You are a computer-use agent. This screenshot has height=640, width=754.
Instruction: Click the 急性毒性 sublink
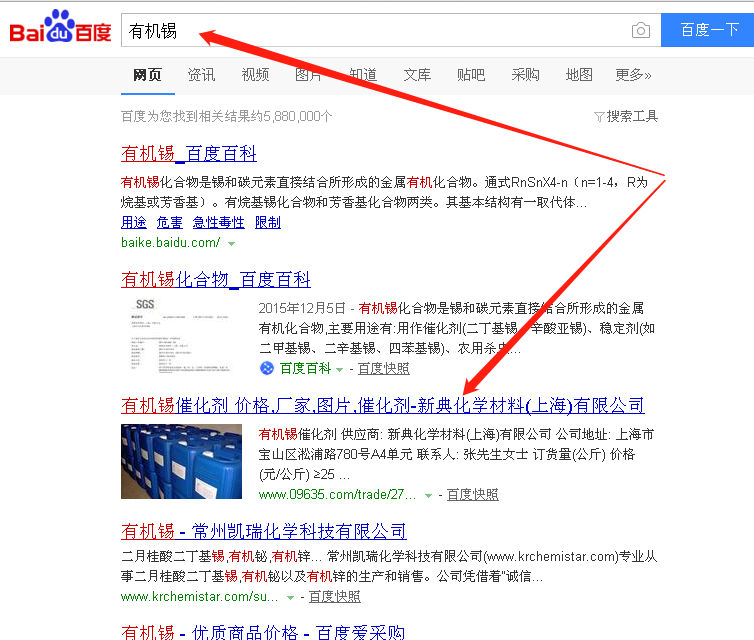tap(218, 222)
